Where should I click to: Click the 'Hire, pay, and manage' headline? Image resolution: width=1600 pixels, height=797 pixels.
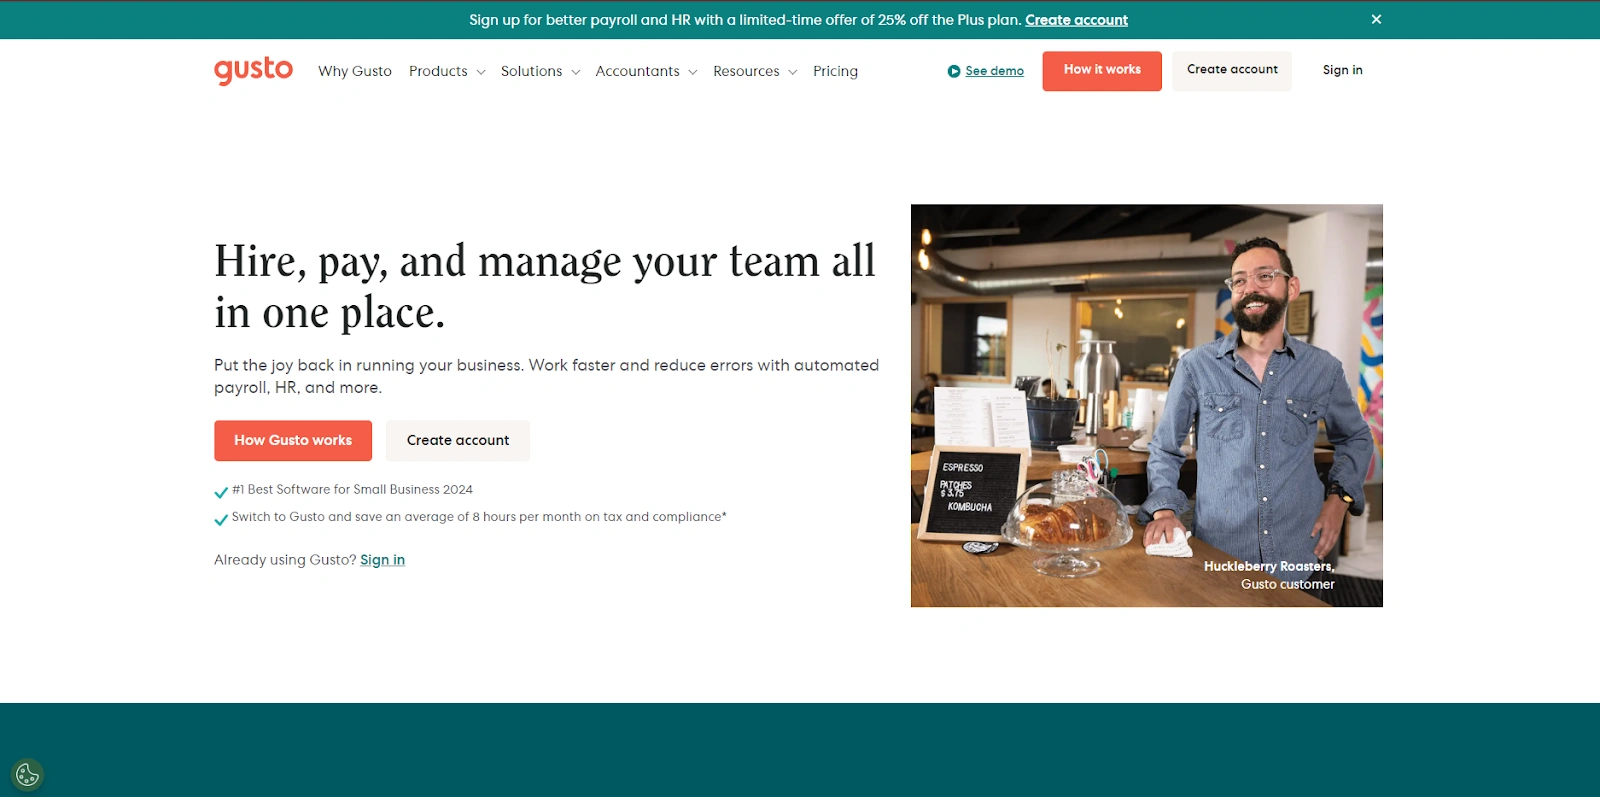pos(545,287)
